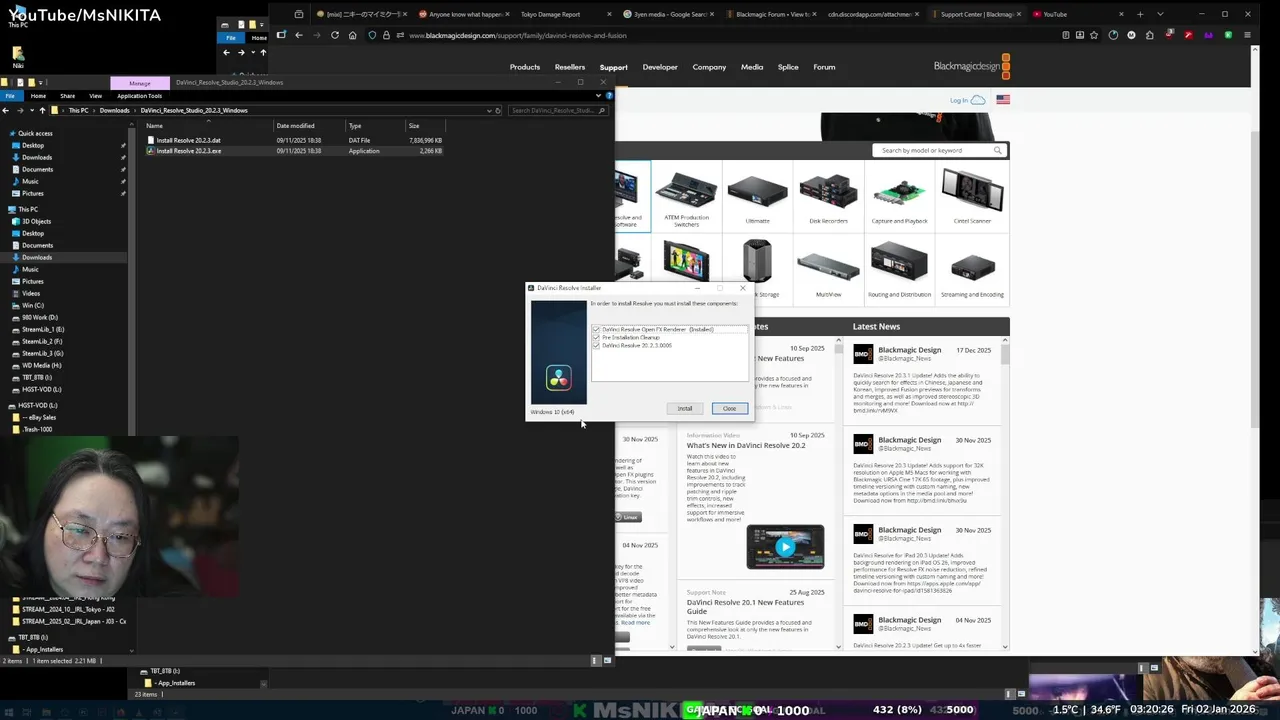1280x720 pixels.
Task: Click Explorer search box
Action: 557,110
